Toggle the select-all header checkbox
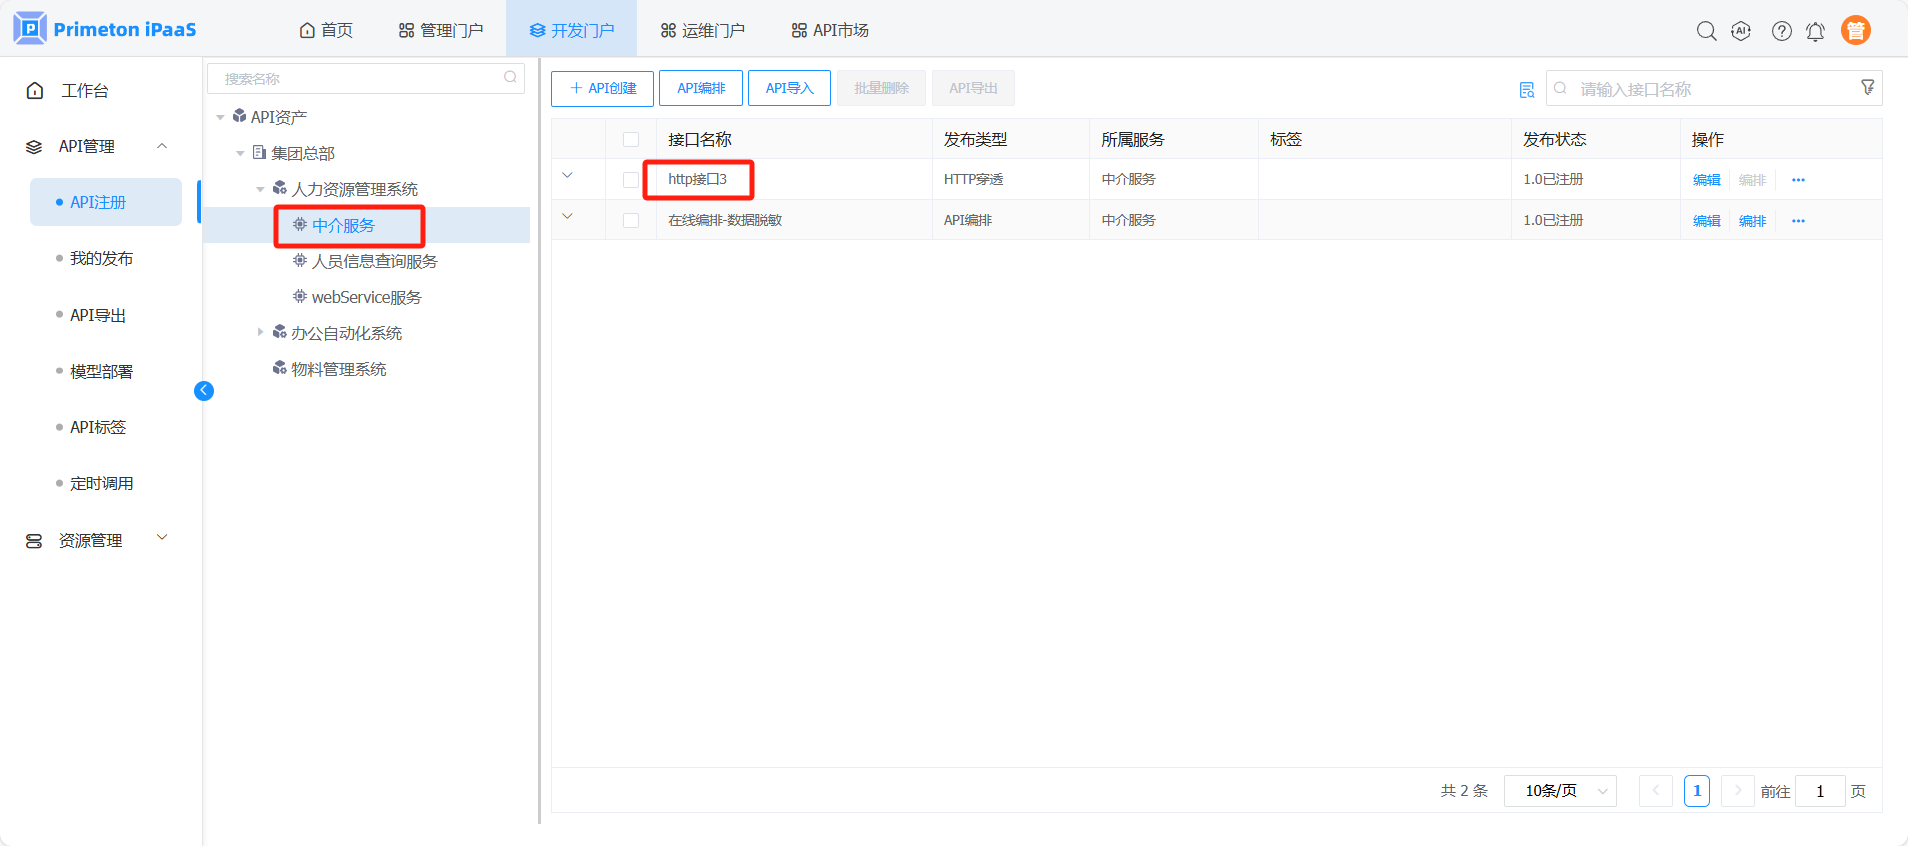The image size is (1908, 846). 631,140
